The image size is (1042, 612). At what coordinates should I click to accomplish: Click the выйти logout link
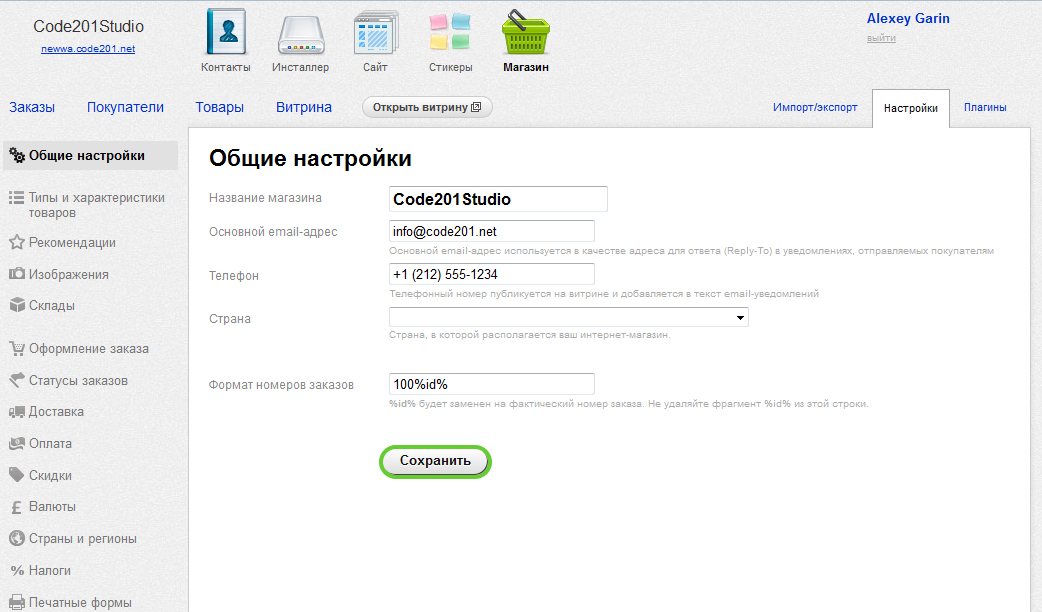tap(880, 38)
